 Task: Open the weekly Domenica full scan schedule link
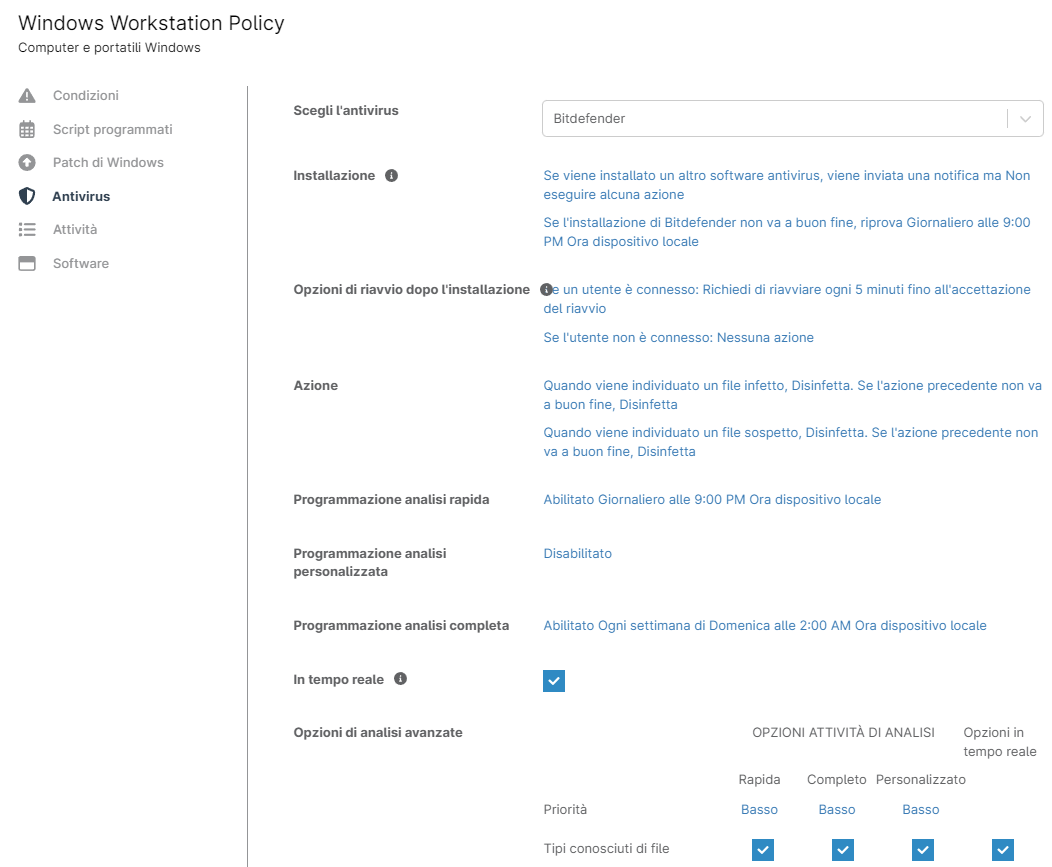coord(764,626)
